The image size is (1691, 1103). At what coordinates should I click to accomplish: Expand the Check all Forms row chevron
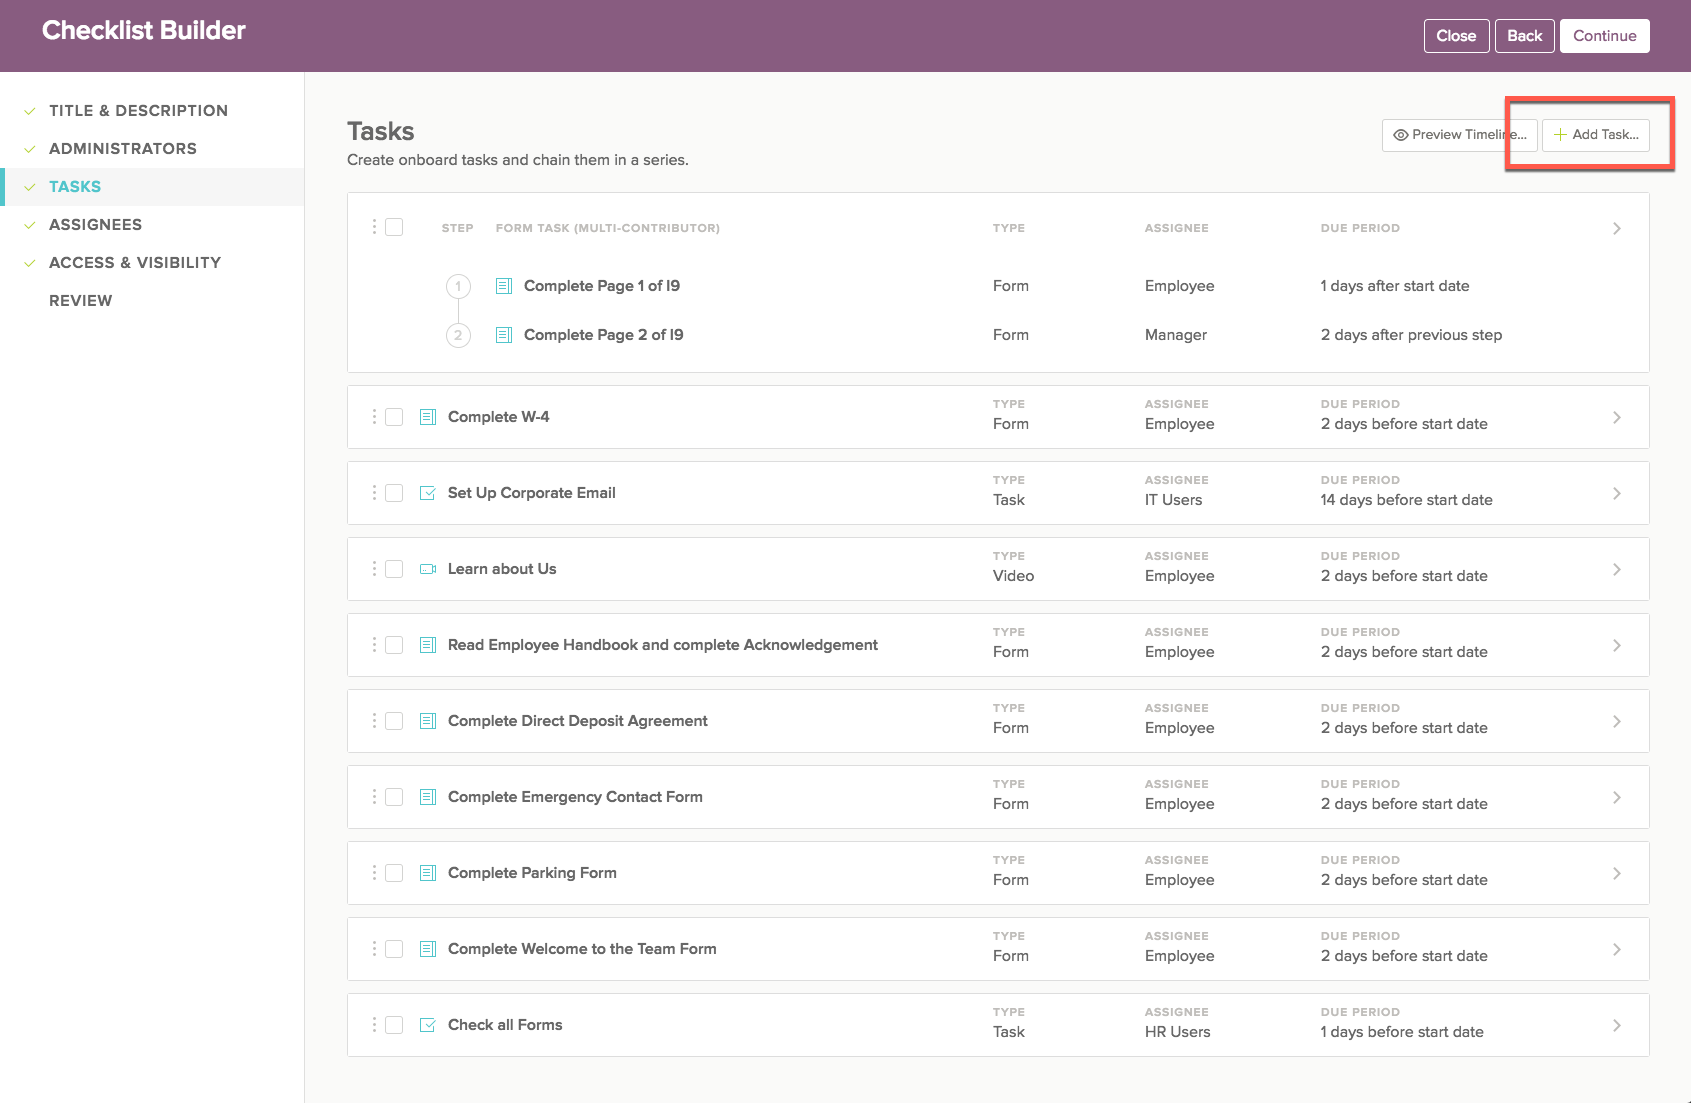[1617, 1025]
